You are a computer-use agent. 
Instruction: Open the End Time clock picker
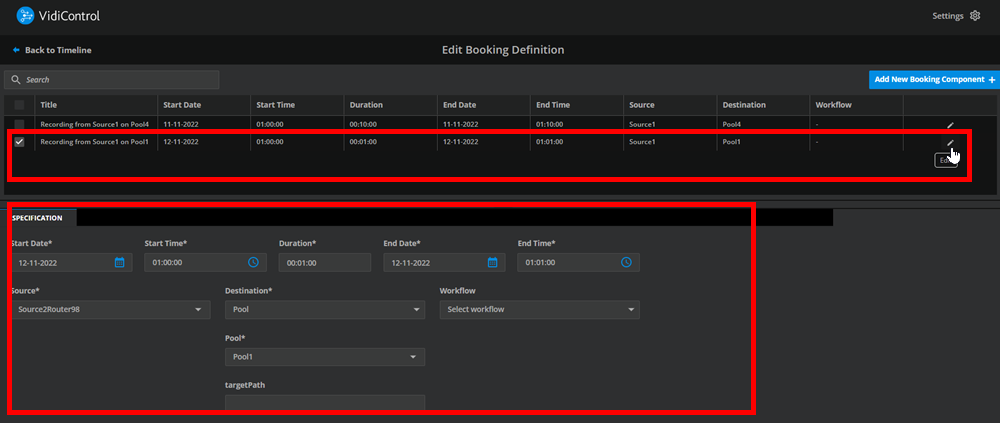tap(626, 262)
